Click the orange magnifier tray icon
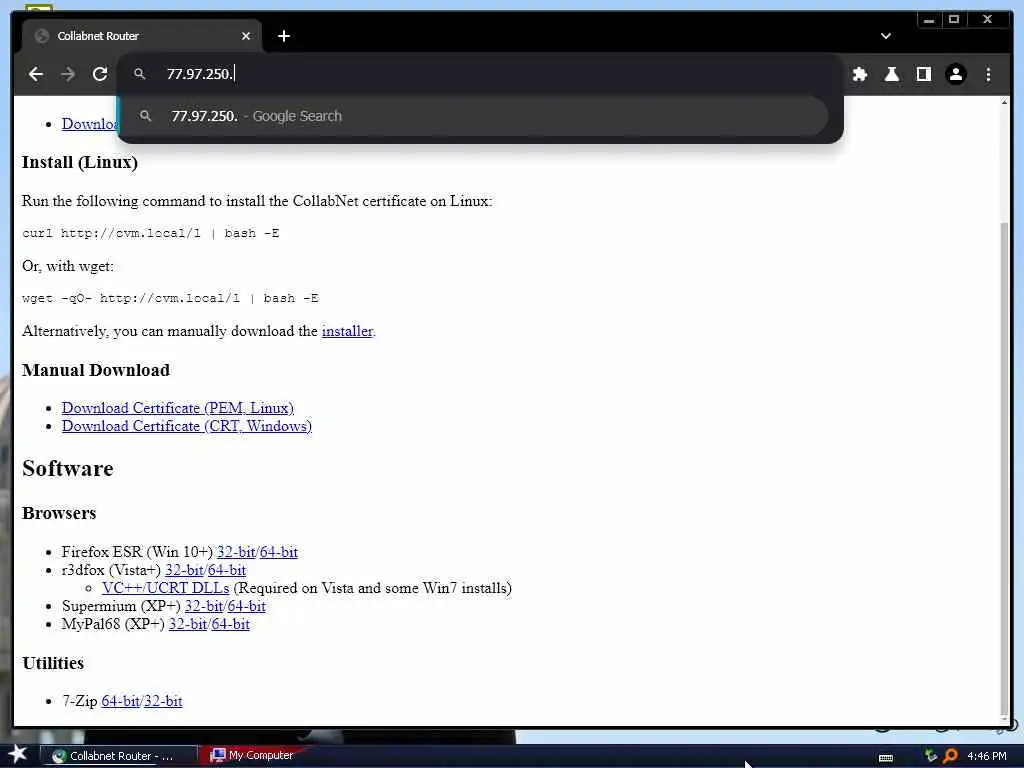This screenshot has width=1024, height=768. click(951, 756)
